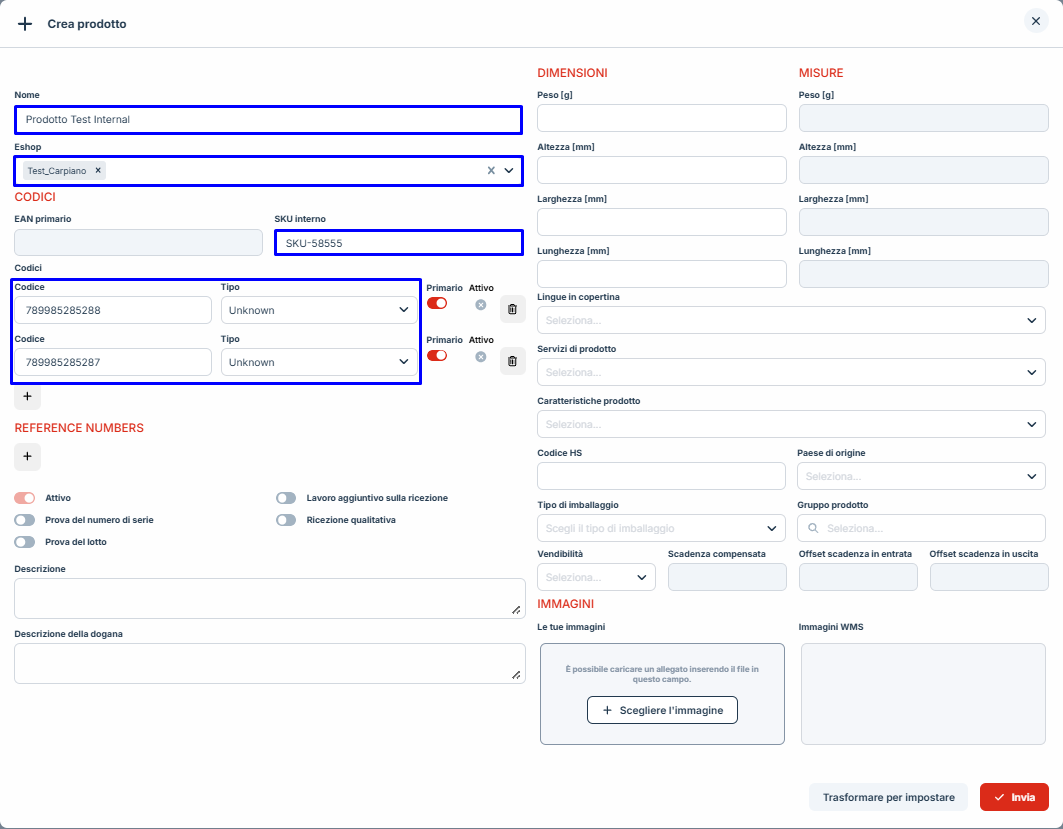This screenshot has width=1063, height=829.
Task: Clear all selections in Eshop field
Action: (x=491, y=171)
